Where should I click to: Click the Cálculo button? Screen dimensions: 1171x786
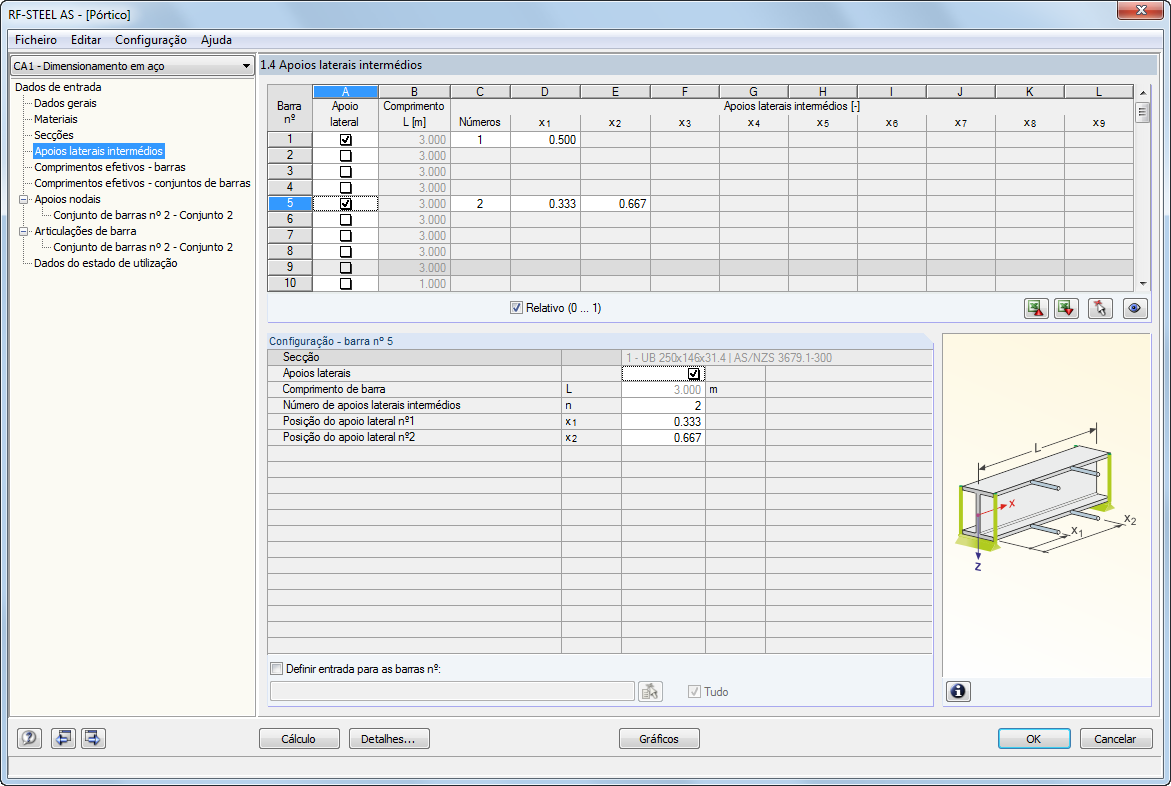[299, 739]
